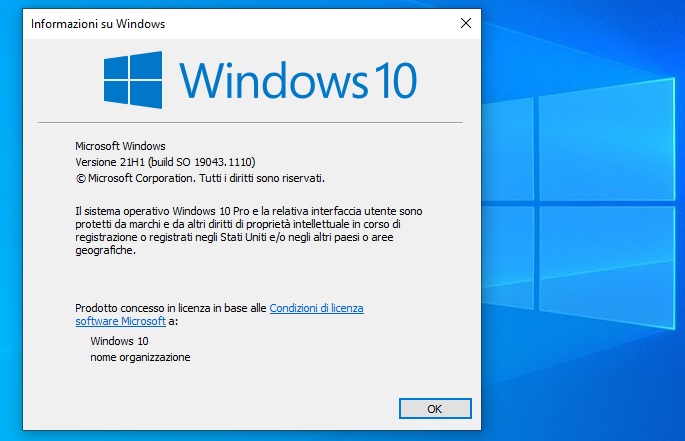Image resolution: width=685 pixels, height=441 pixels.
Task: Open the Condizioni di licenza software Microsoft link
Action: click(316, 308)
